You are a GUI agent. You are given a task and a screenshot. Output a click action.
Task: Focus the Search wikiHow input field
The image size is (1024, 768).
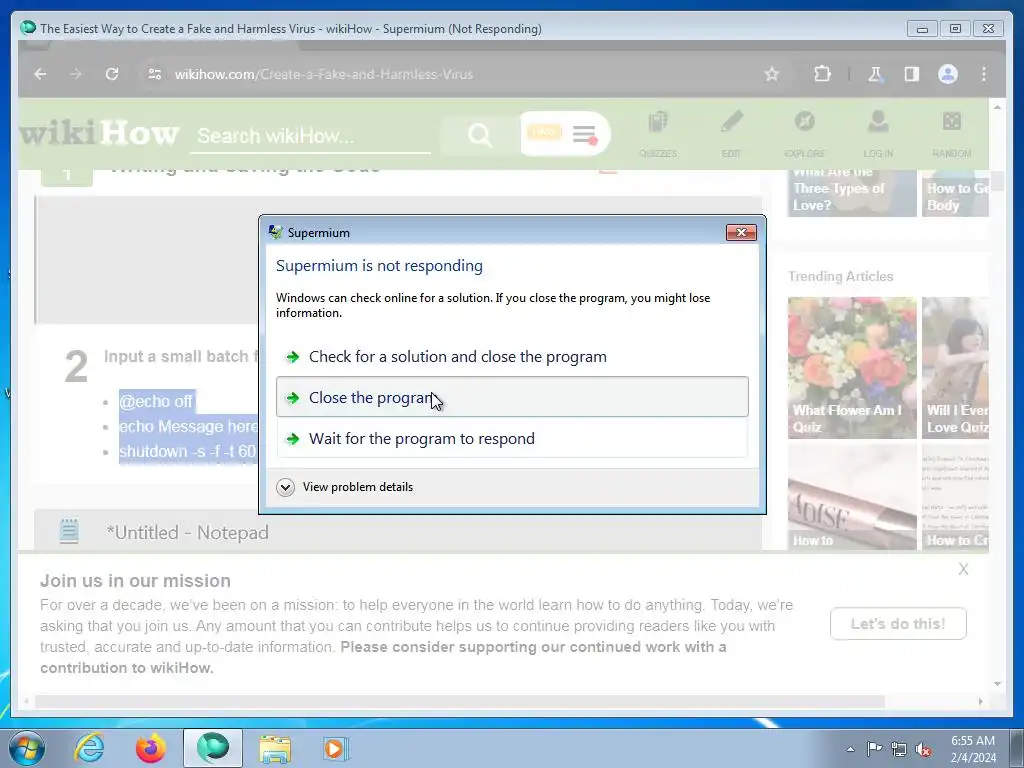tap(310, 136)
